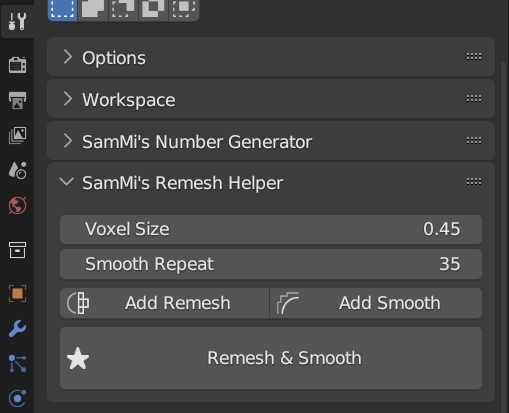Click the Add Remesh button
This screenshot has width=509, height=413.
[x=165, y=303]
